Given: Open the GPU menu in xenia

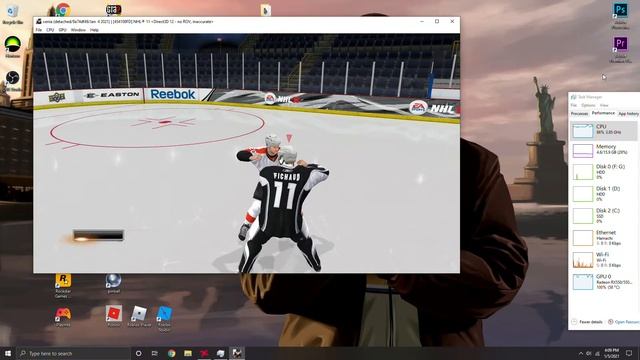Looking at the screenshot, I should pos(62,30).
